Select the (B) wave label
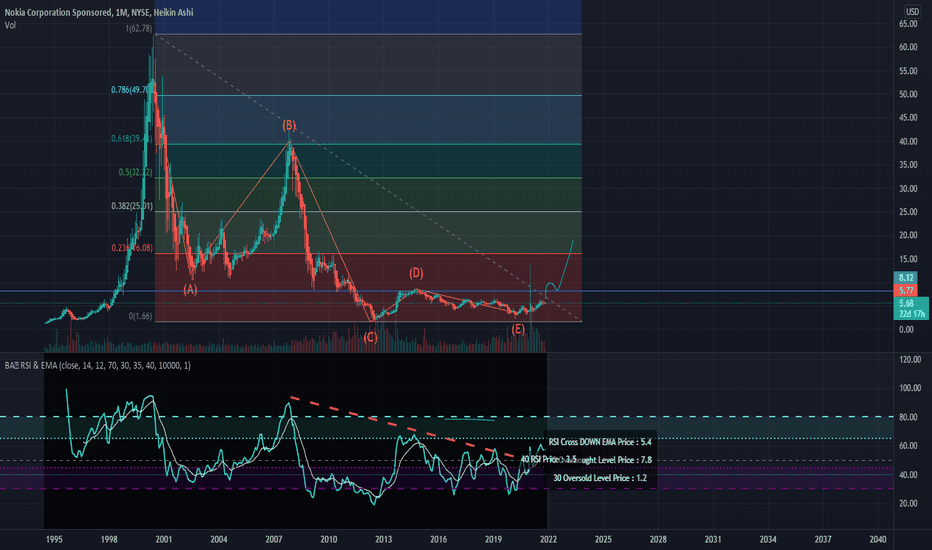The width and height of the screenshot is (932, 550). coord(289,125)
